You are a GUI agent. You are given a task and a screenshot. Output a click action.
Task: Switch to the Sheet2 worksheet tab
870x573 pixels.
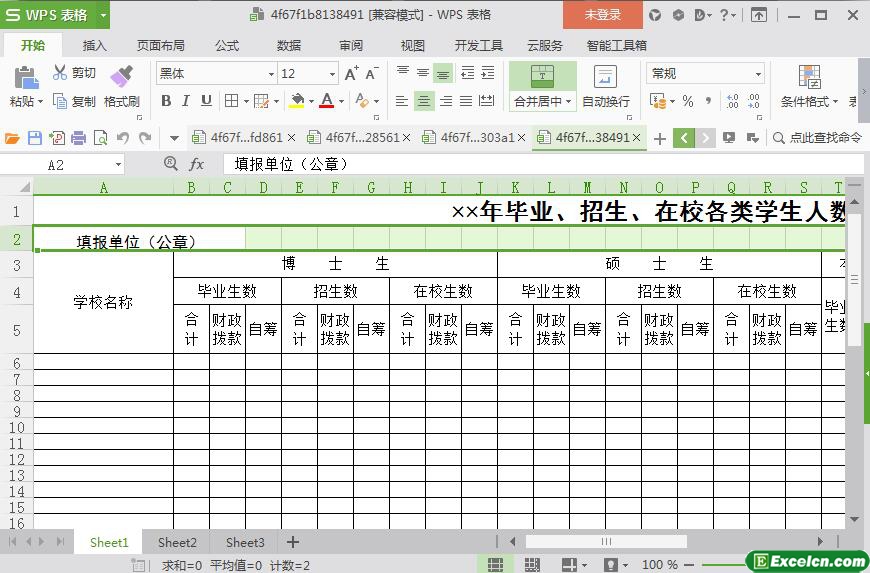pos(177,542)
